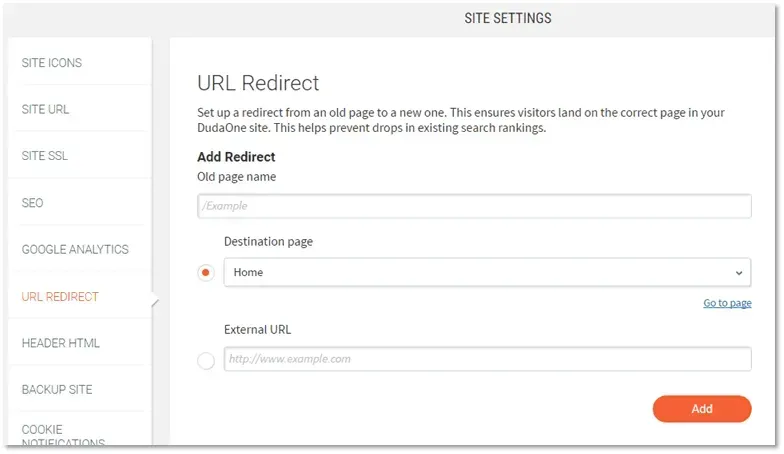The height and width of the screenshot is (454, 784).
Task: Open Cookie Notifications settings
Action: [x=63, y=436]
